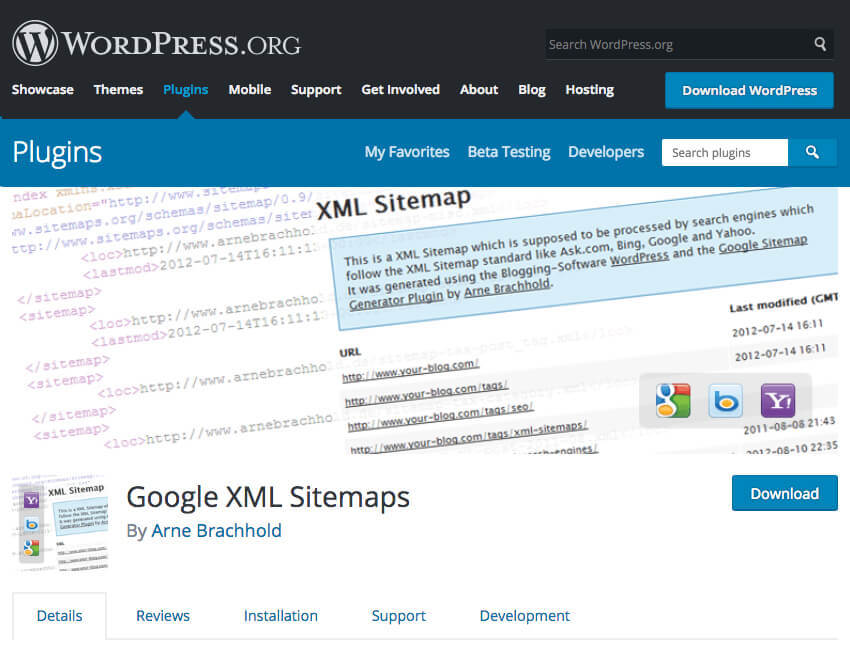Click the XML Sitemap banner heading

coord(394,204)
